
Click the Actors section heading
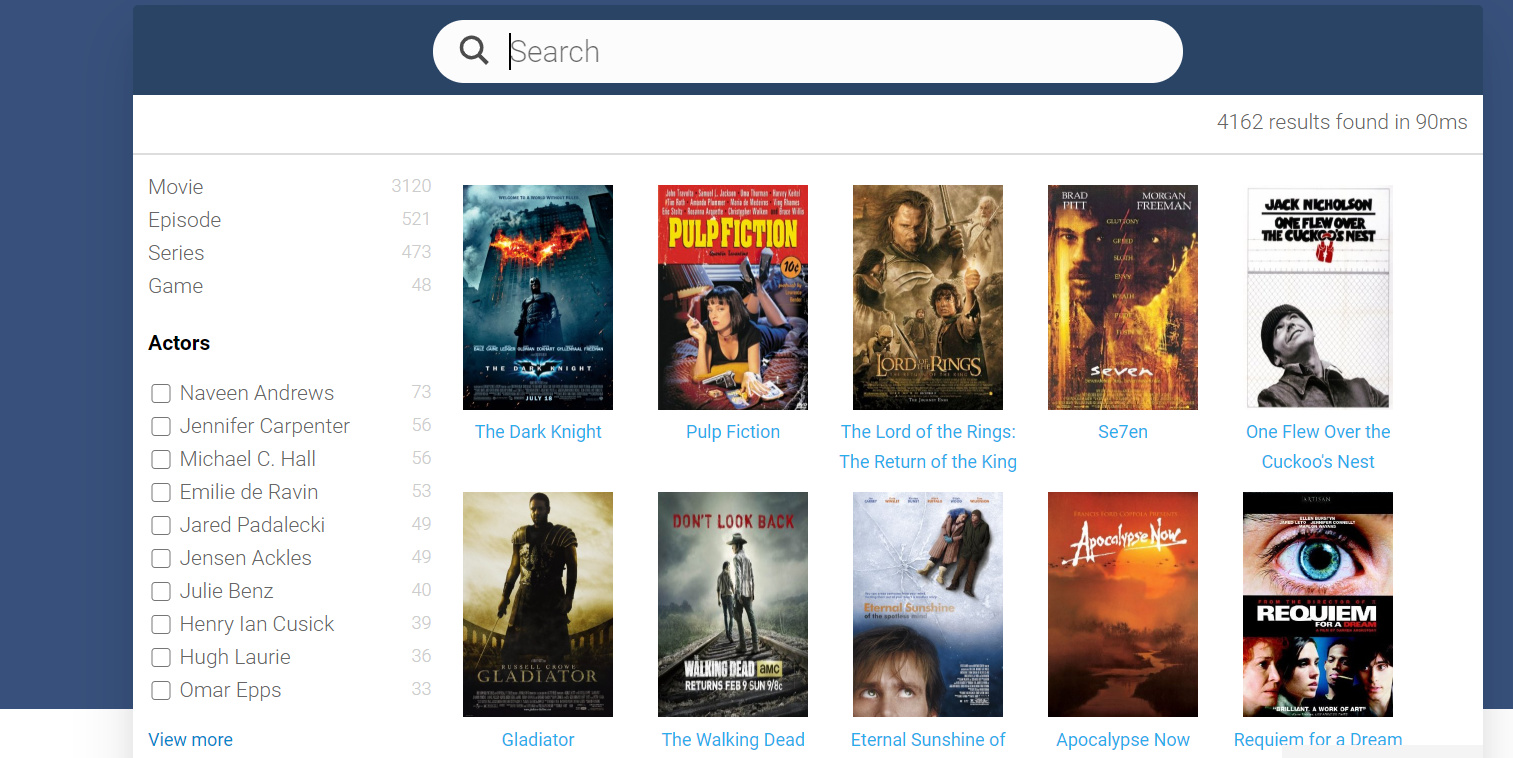179,343
